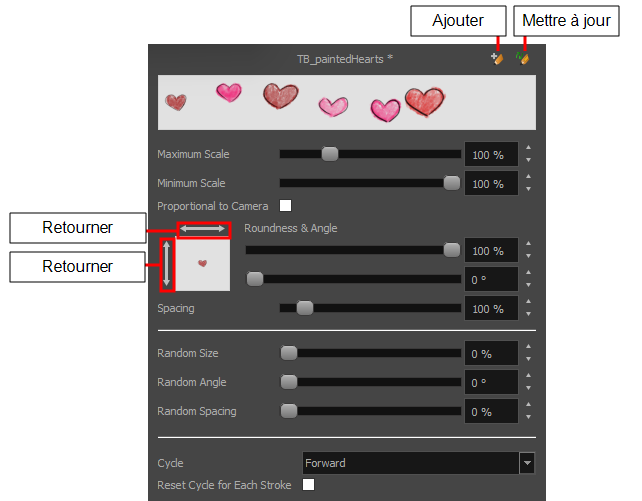Increase Random Spacing with up arrow
The image size is (642, 501).
pyautogui.click(x=529, y=404)
